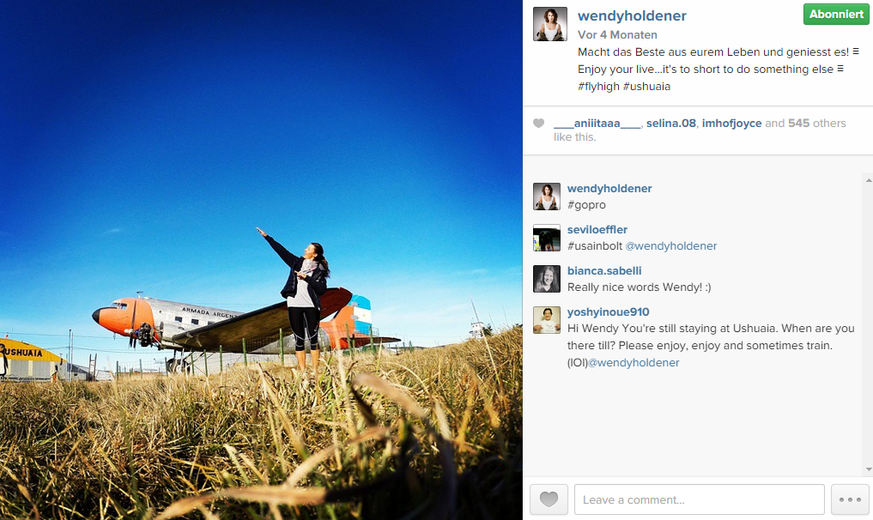Click the Leave a comment input field

point(699,499)
